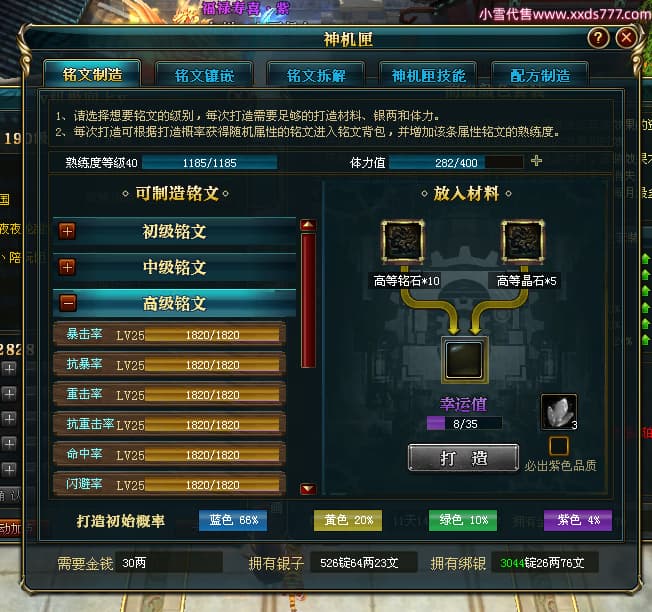Click the question mark help icon
652x612 pixels.
pos(598,38)
